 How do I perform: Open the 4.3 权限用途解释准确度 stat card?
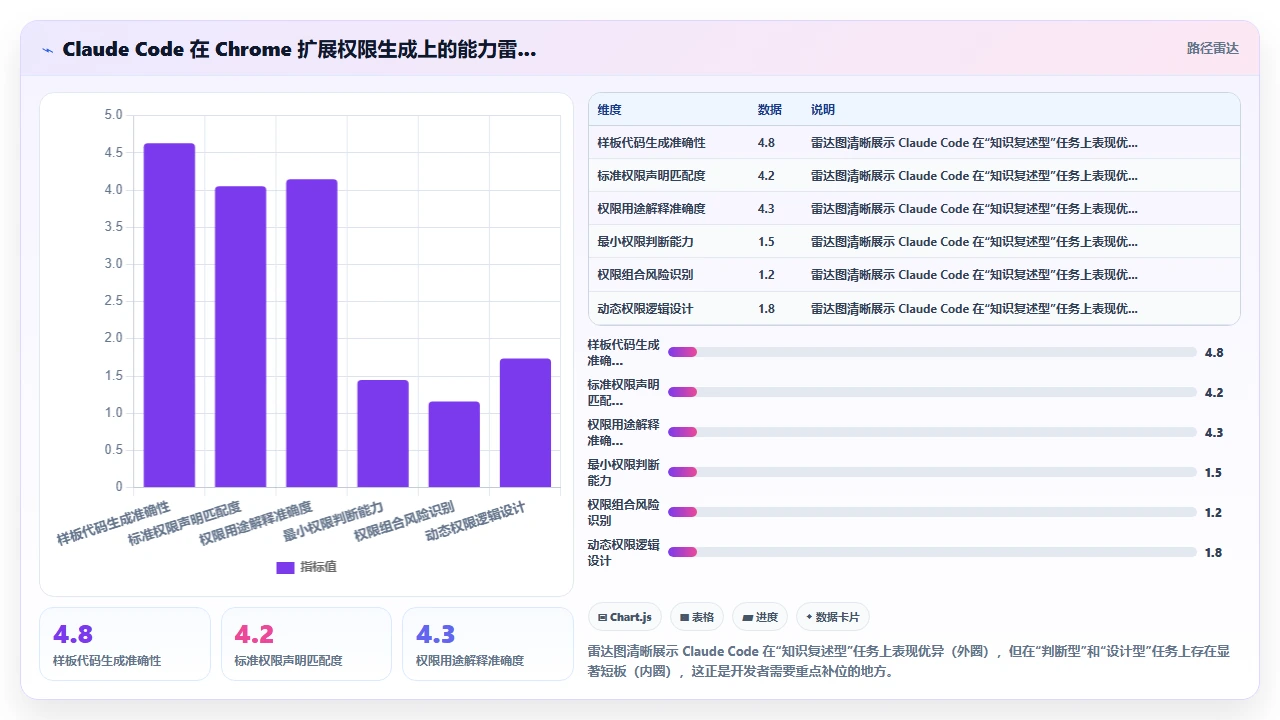pos(488,644)
